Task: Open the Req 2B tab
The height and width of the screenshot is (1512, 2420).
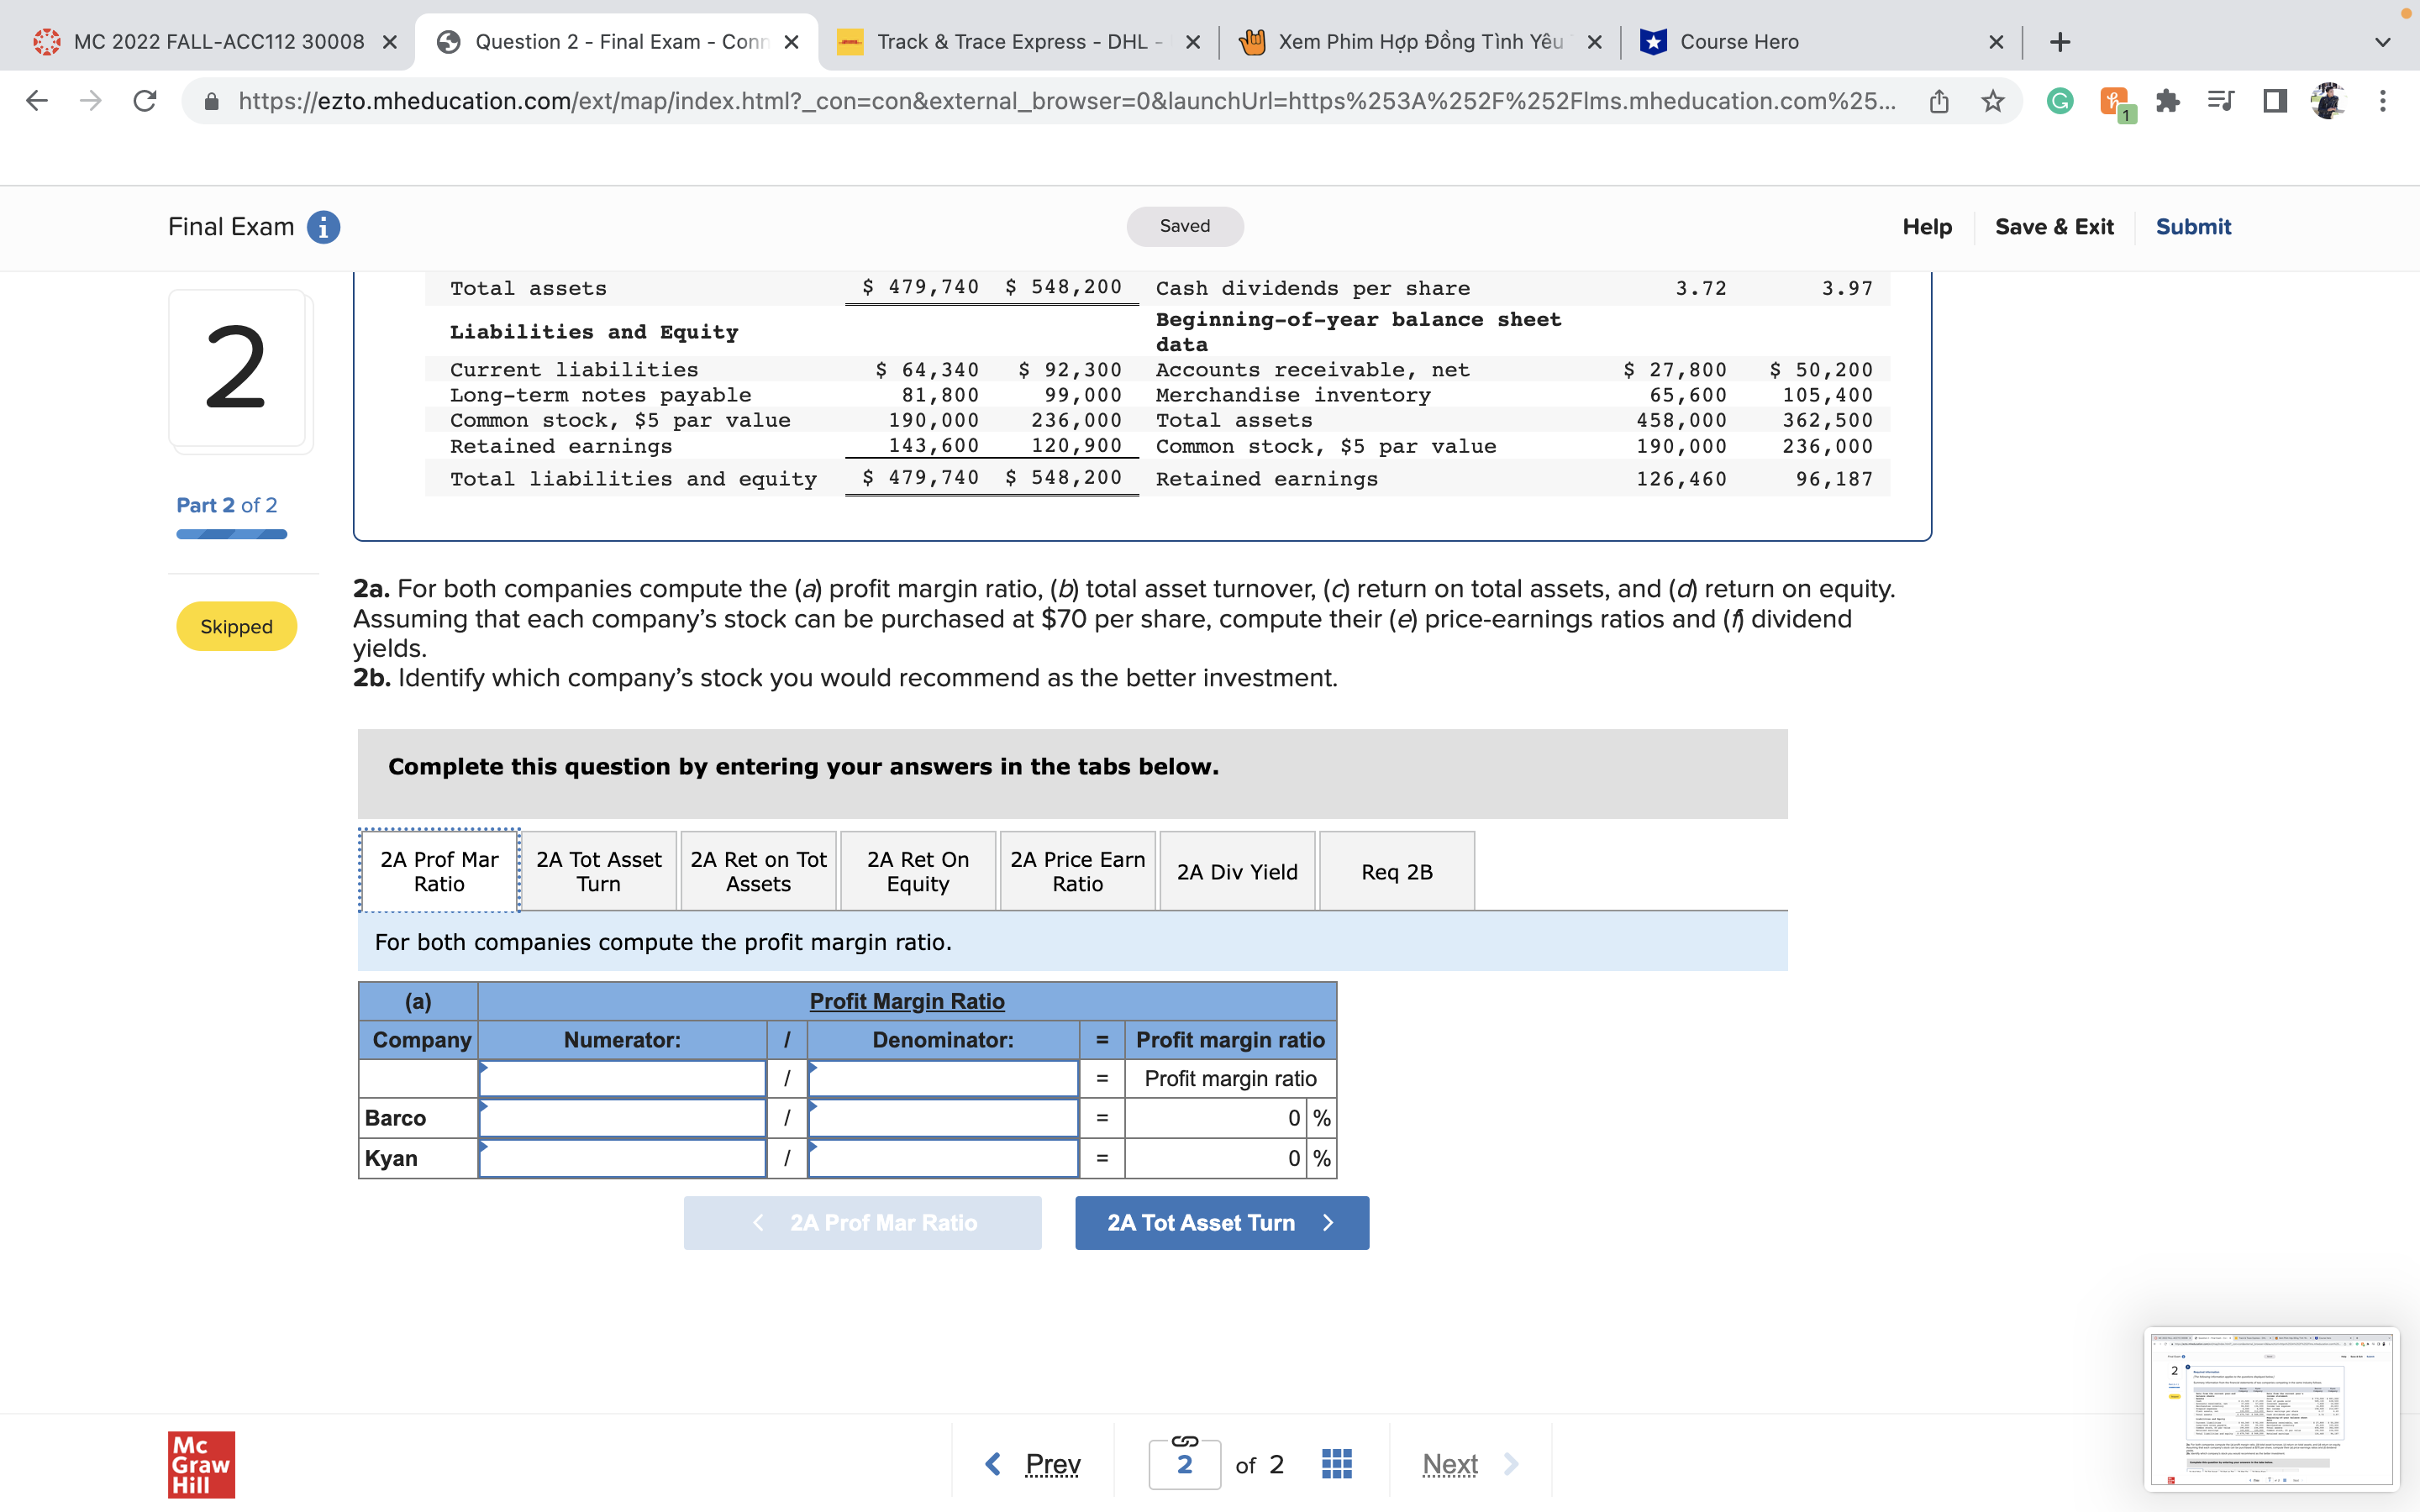Action: pyautogui.click(x=1396, y=871)
